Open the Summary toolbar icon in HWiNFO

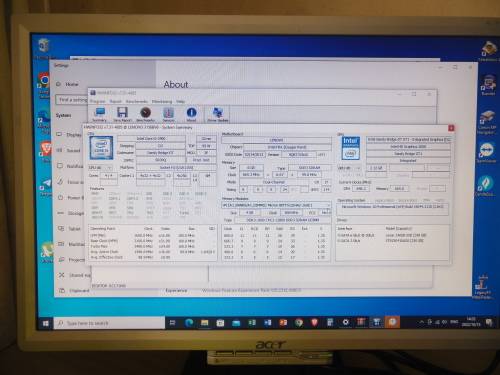pyautogui.click(x=99, y=115)
